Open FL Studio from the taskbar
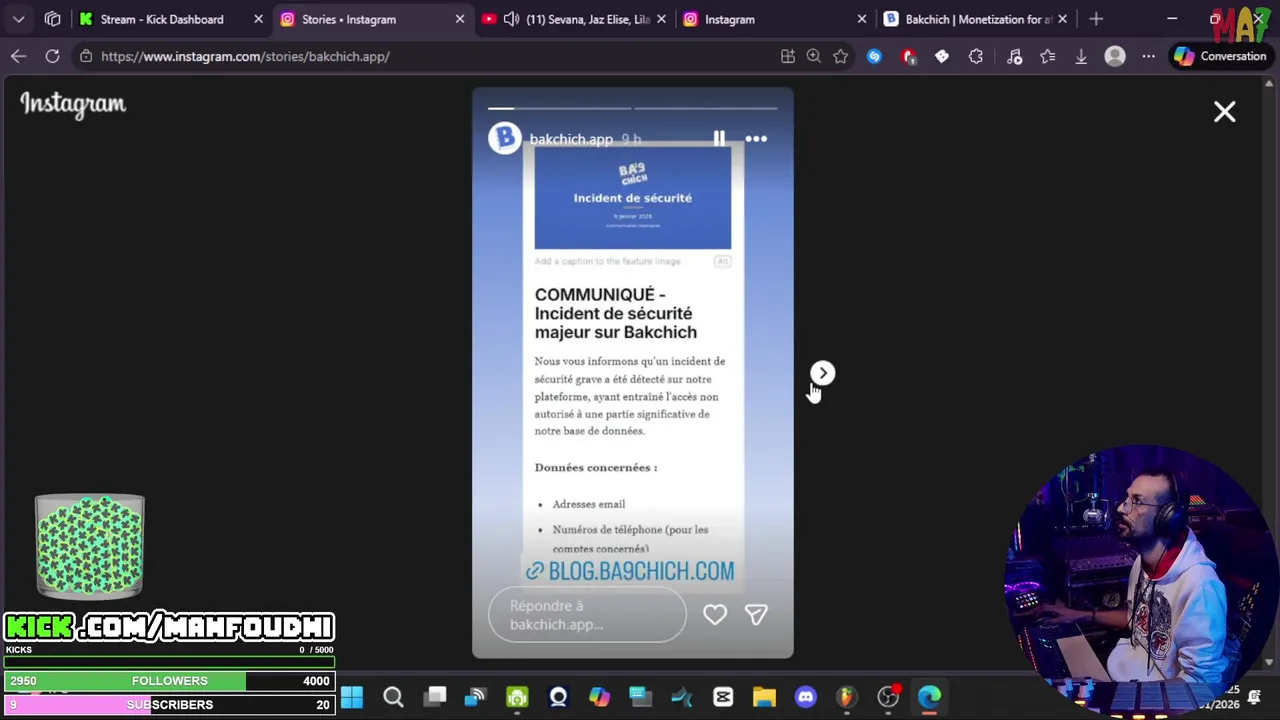The image size is (1280, 720). point(847,697)
